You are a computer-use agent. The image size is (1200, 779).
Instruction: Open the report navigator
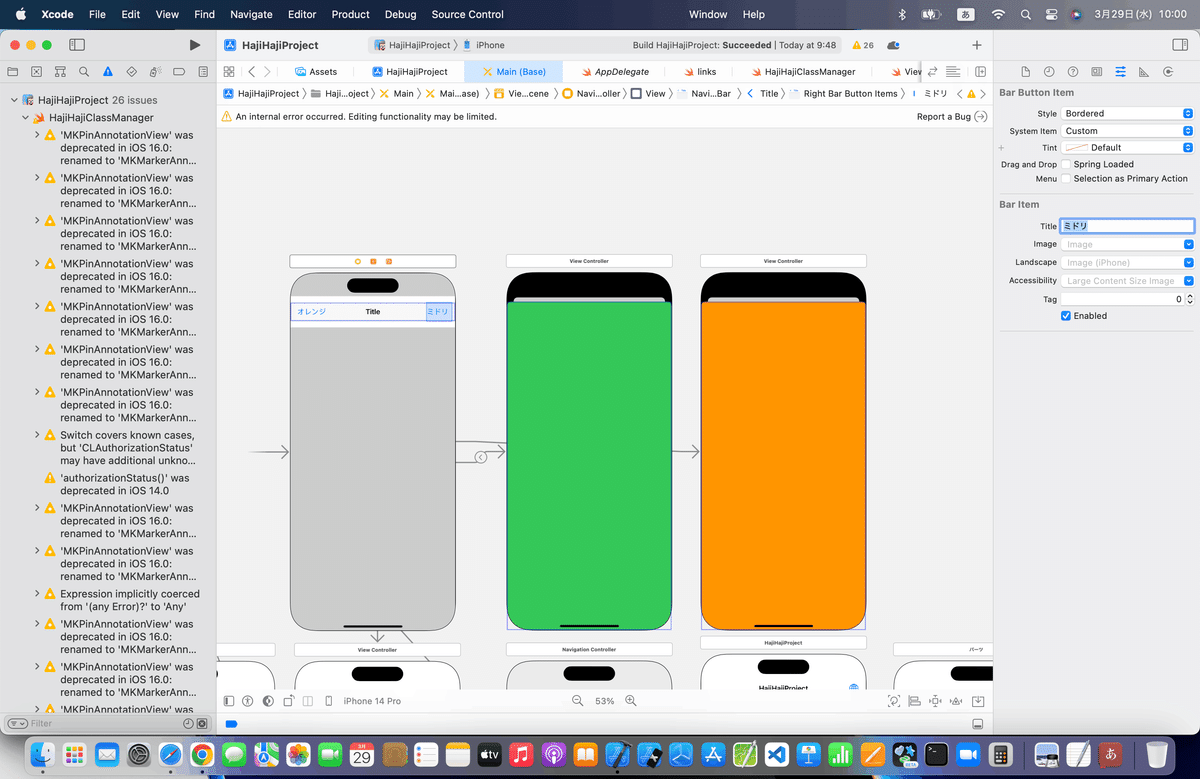coord(204,72)
